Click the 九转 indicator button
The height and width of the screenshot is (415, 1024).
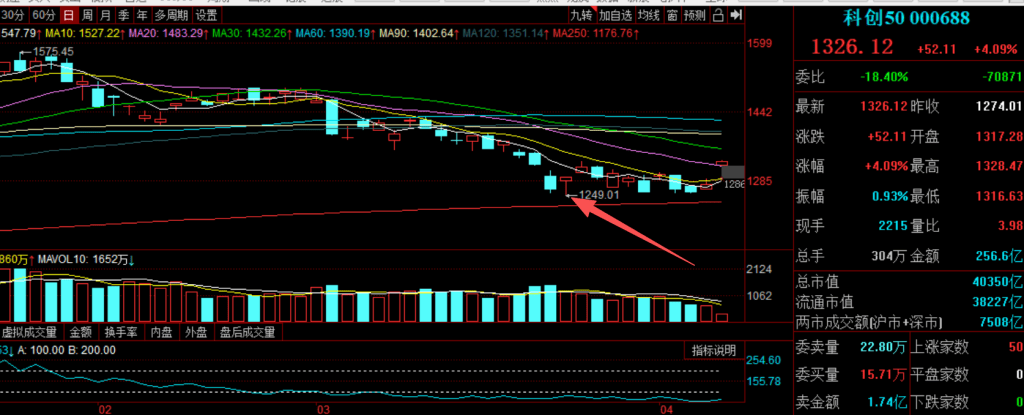coord(581,16)
